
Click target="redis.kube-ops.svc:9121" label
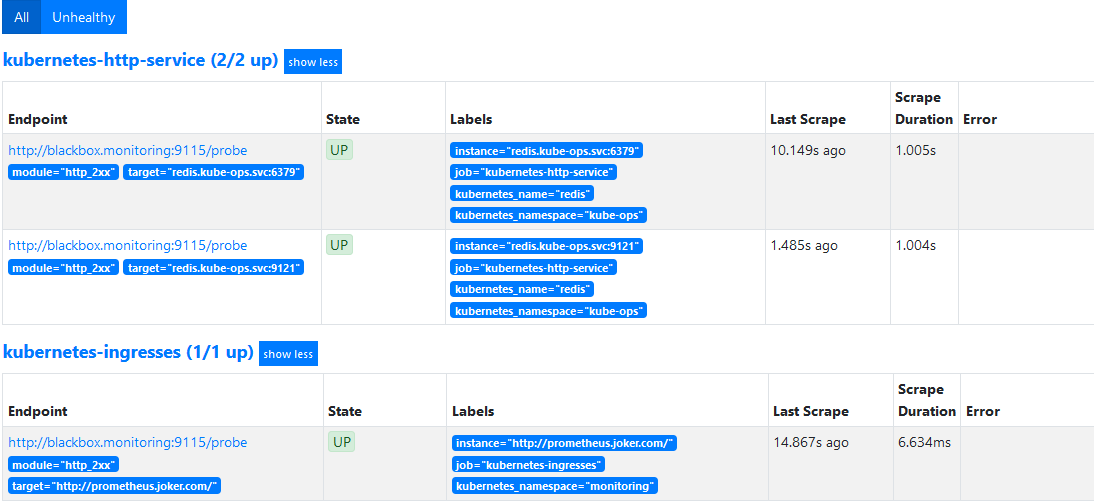[x=213, y=268]
